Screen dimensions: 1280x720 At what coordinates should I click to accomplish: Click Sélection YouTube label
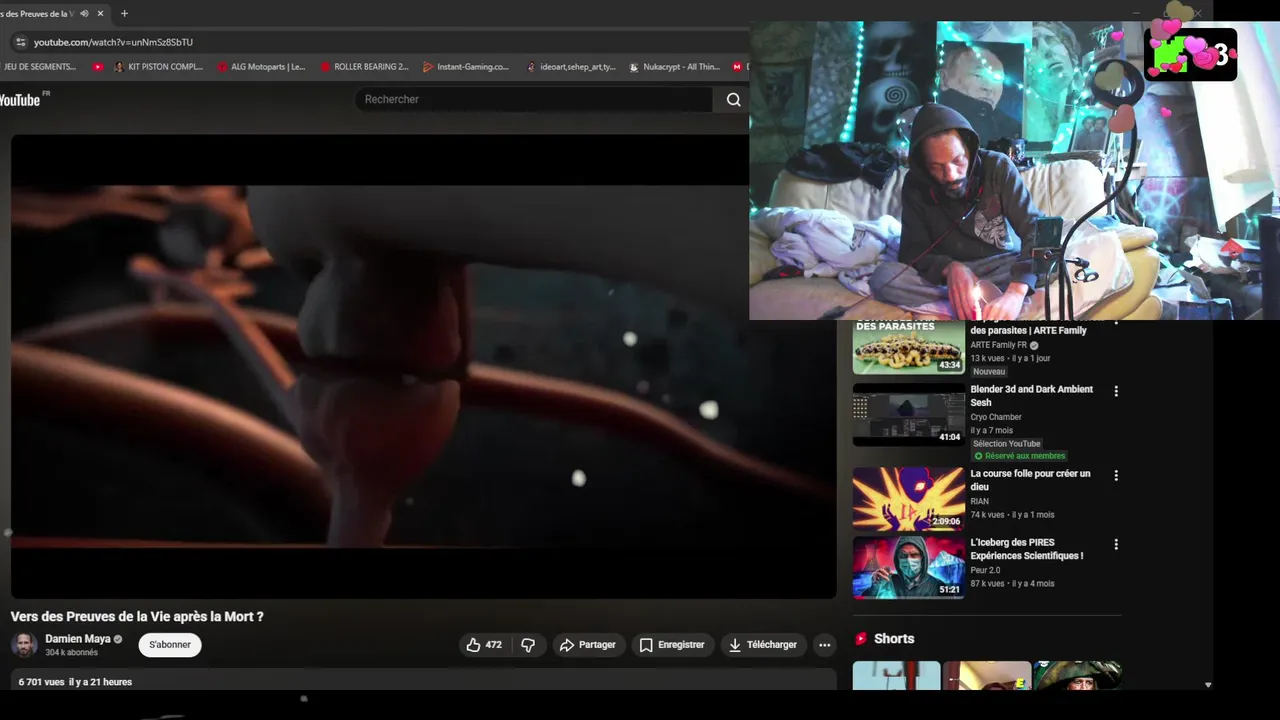[1007, 444]
